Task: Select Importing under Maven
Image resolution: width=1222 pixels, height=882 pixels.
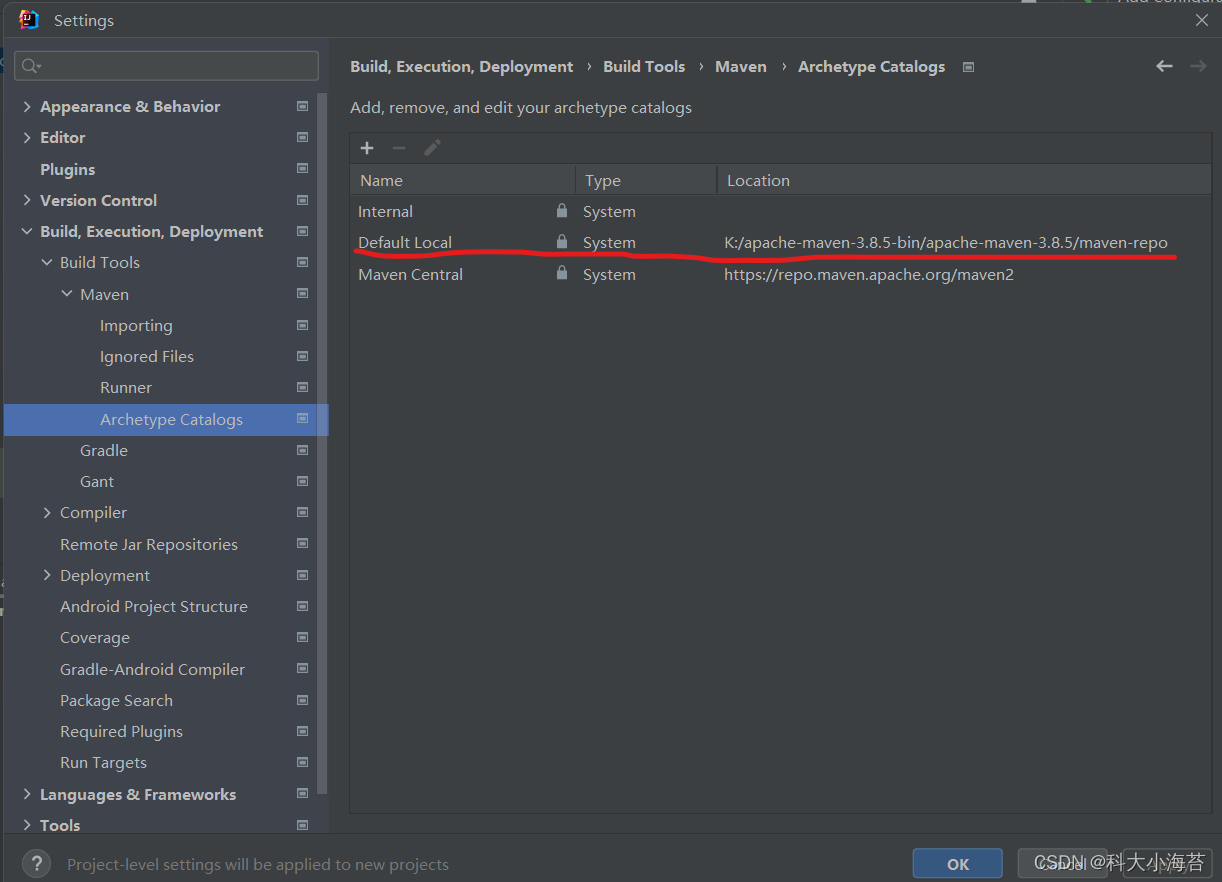Action: pyautogui.click(x=136, y=325)
